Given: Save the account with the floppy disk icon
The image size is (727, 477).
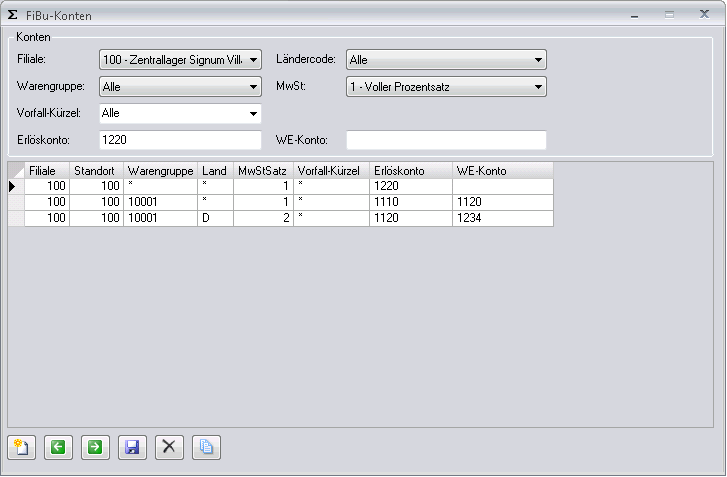Looking at the screenshot, I should pyautogui.click(x=132, y=447).
